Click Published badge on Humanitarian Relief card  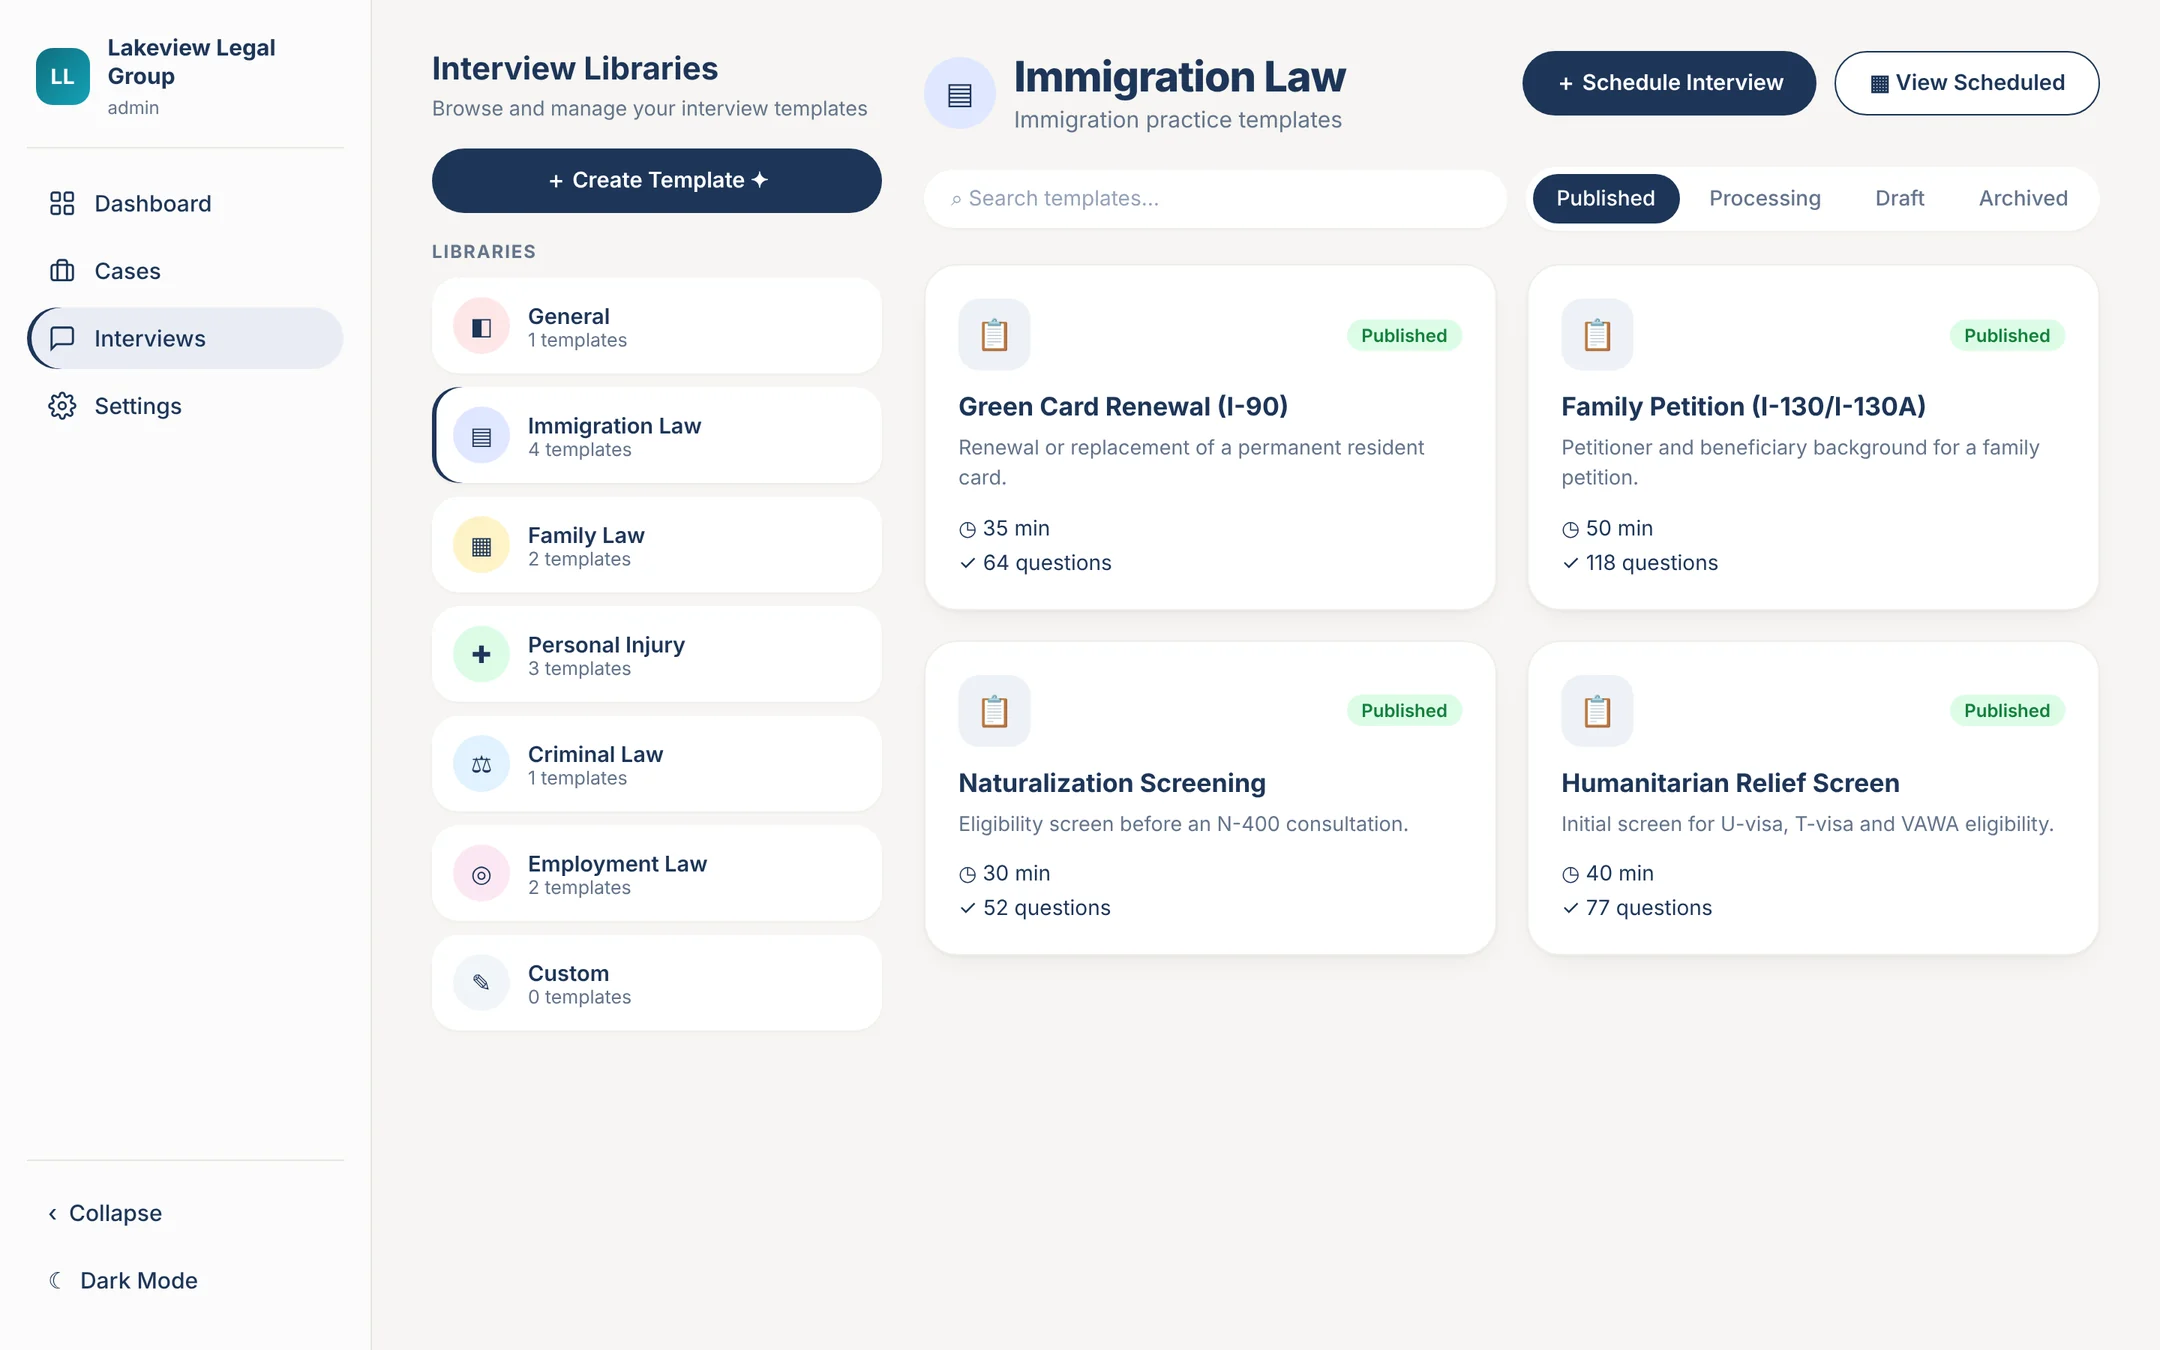click(2007, 710)
